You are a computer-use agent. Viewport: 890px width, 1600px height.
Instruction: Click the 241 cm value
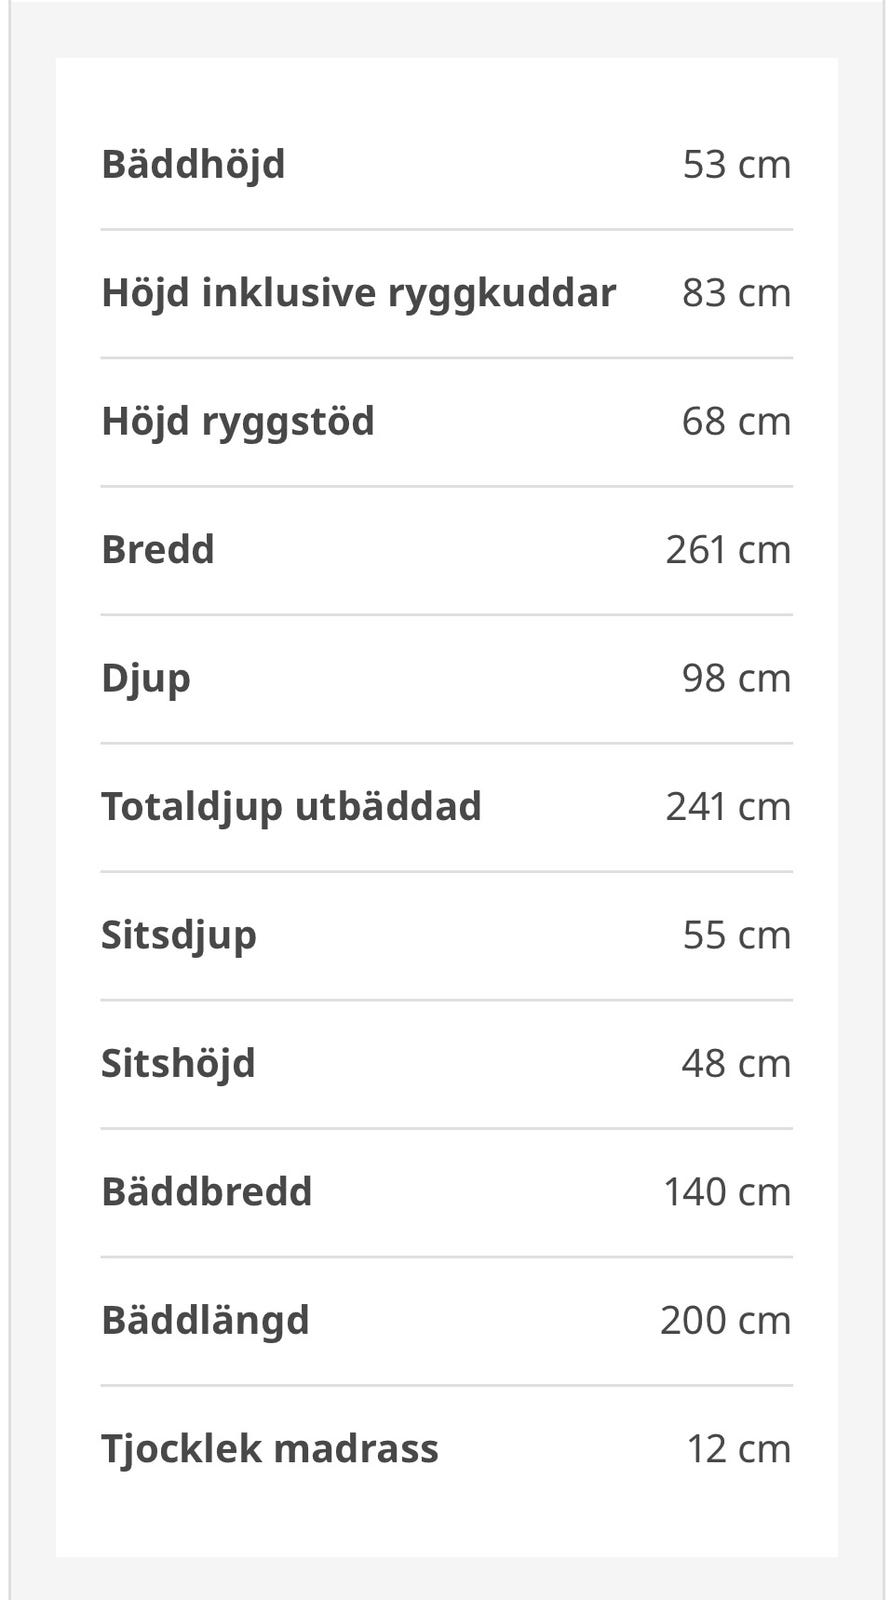tap(729, 807)
